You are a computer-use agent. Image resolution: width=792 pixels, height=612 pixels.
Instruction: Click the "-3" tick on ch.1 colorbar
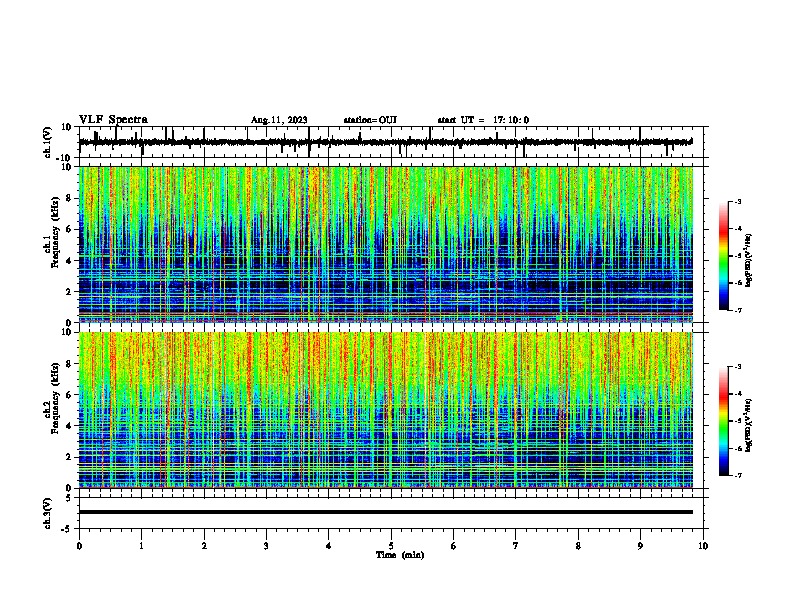(x=737, y=201)
